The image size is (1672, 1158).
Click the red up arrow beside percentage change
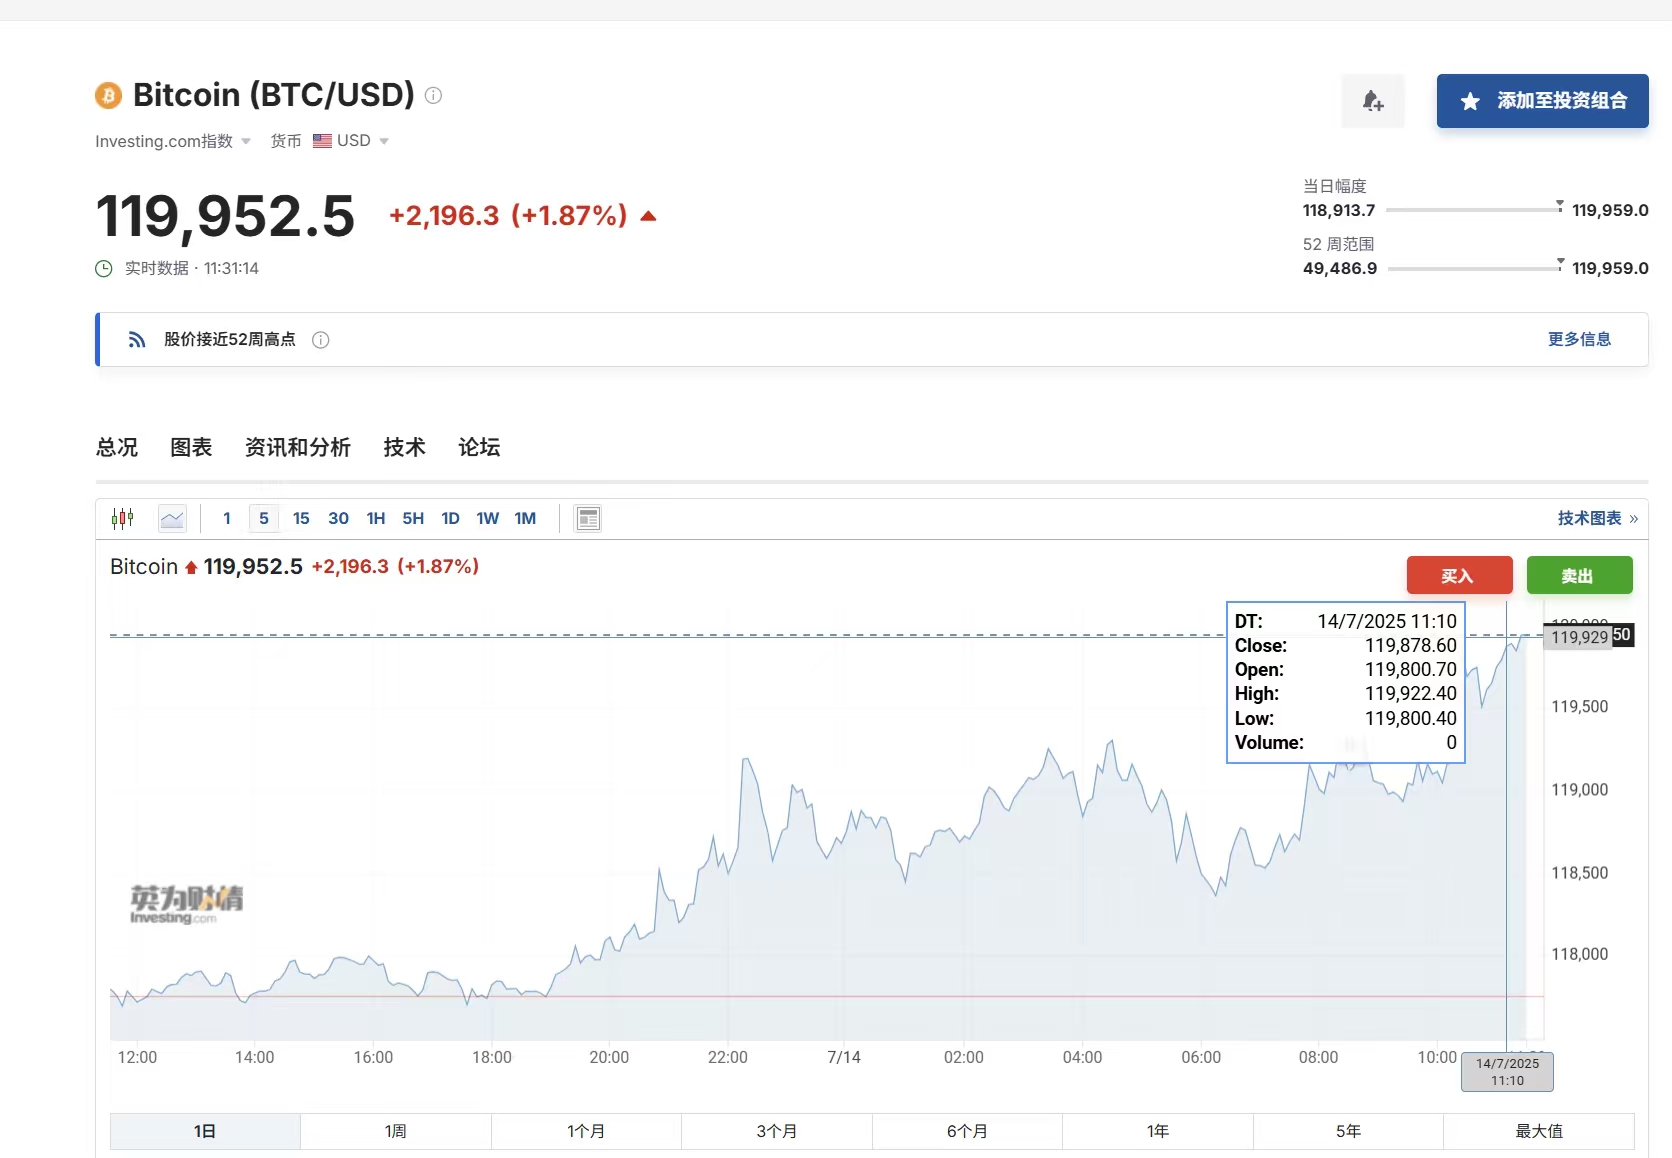coord(648,216)
